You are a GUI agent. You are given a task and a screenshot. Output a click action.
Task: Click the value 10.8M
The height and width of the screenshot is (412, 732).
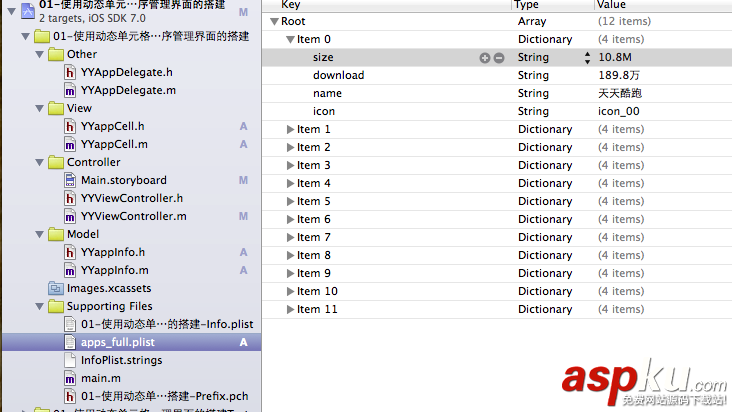click(615, 57)
